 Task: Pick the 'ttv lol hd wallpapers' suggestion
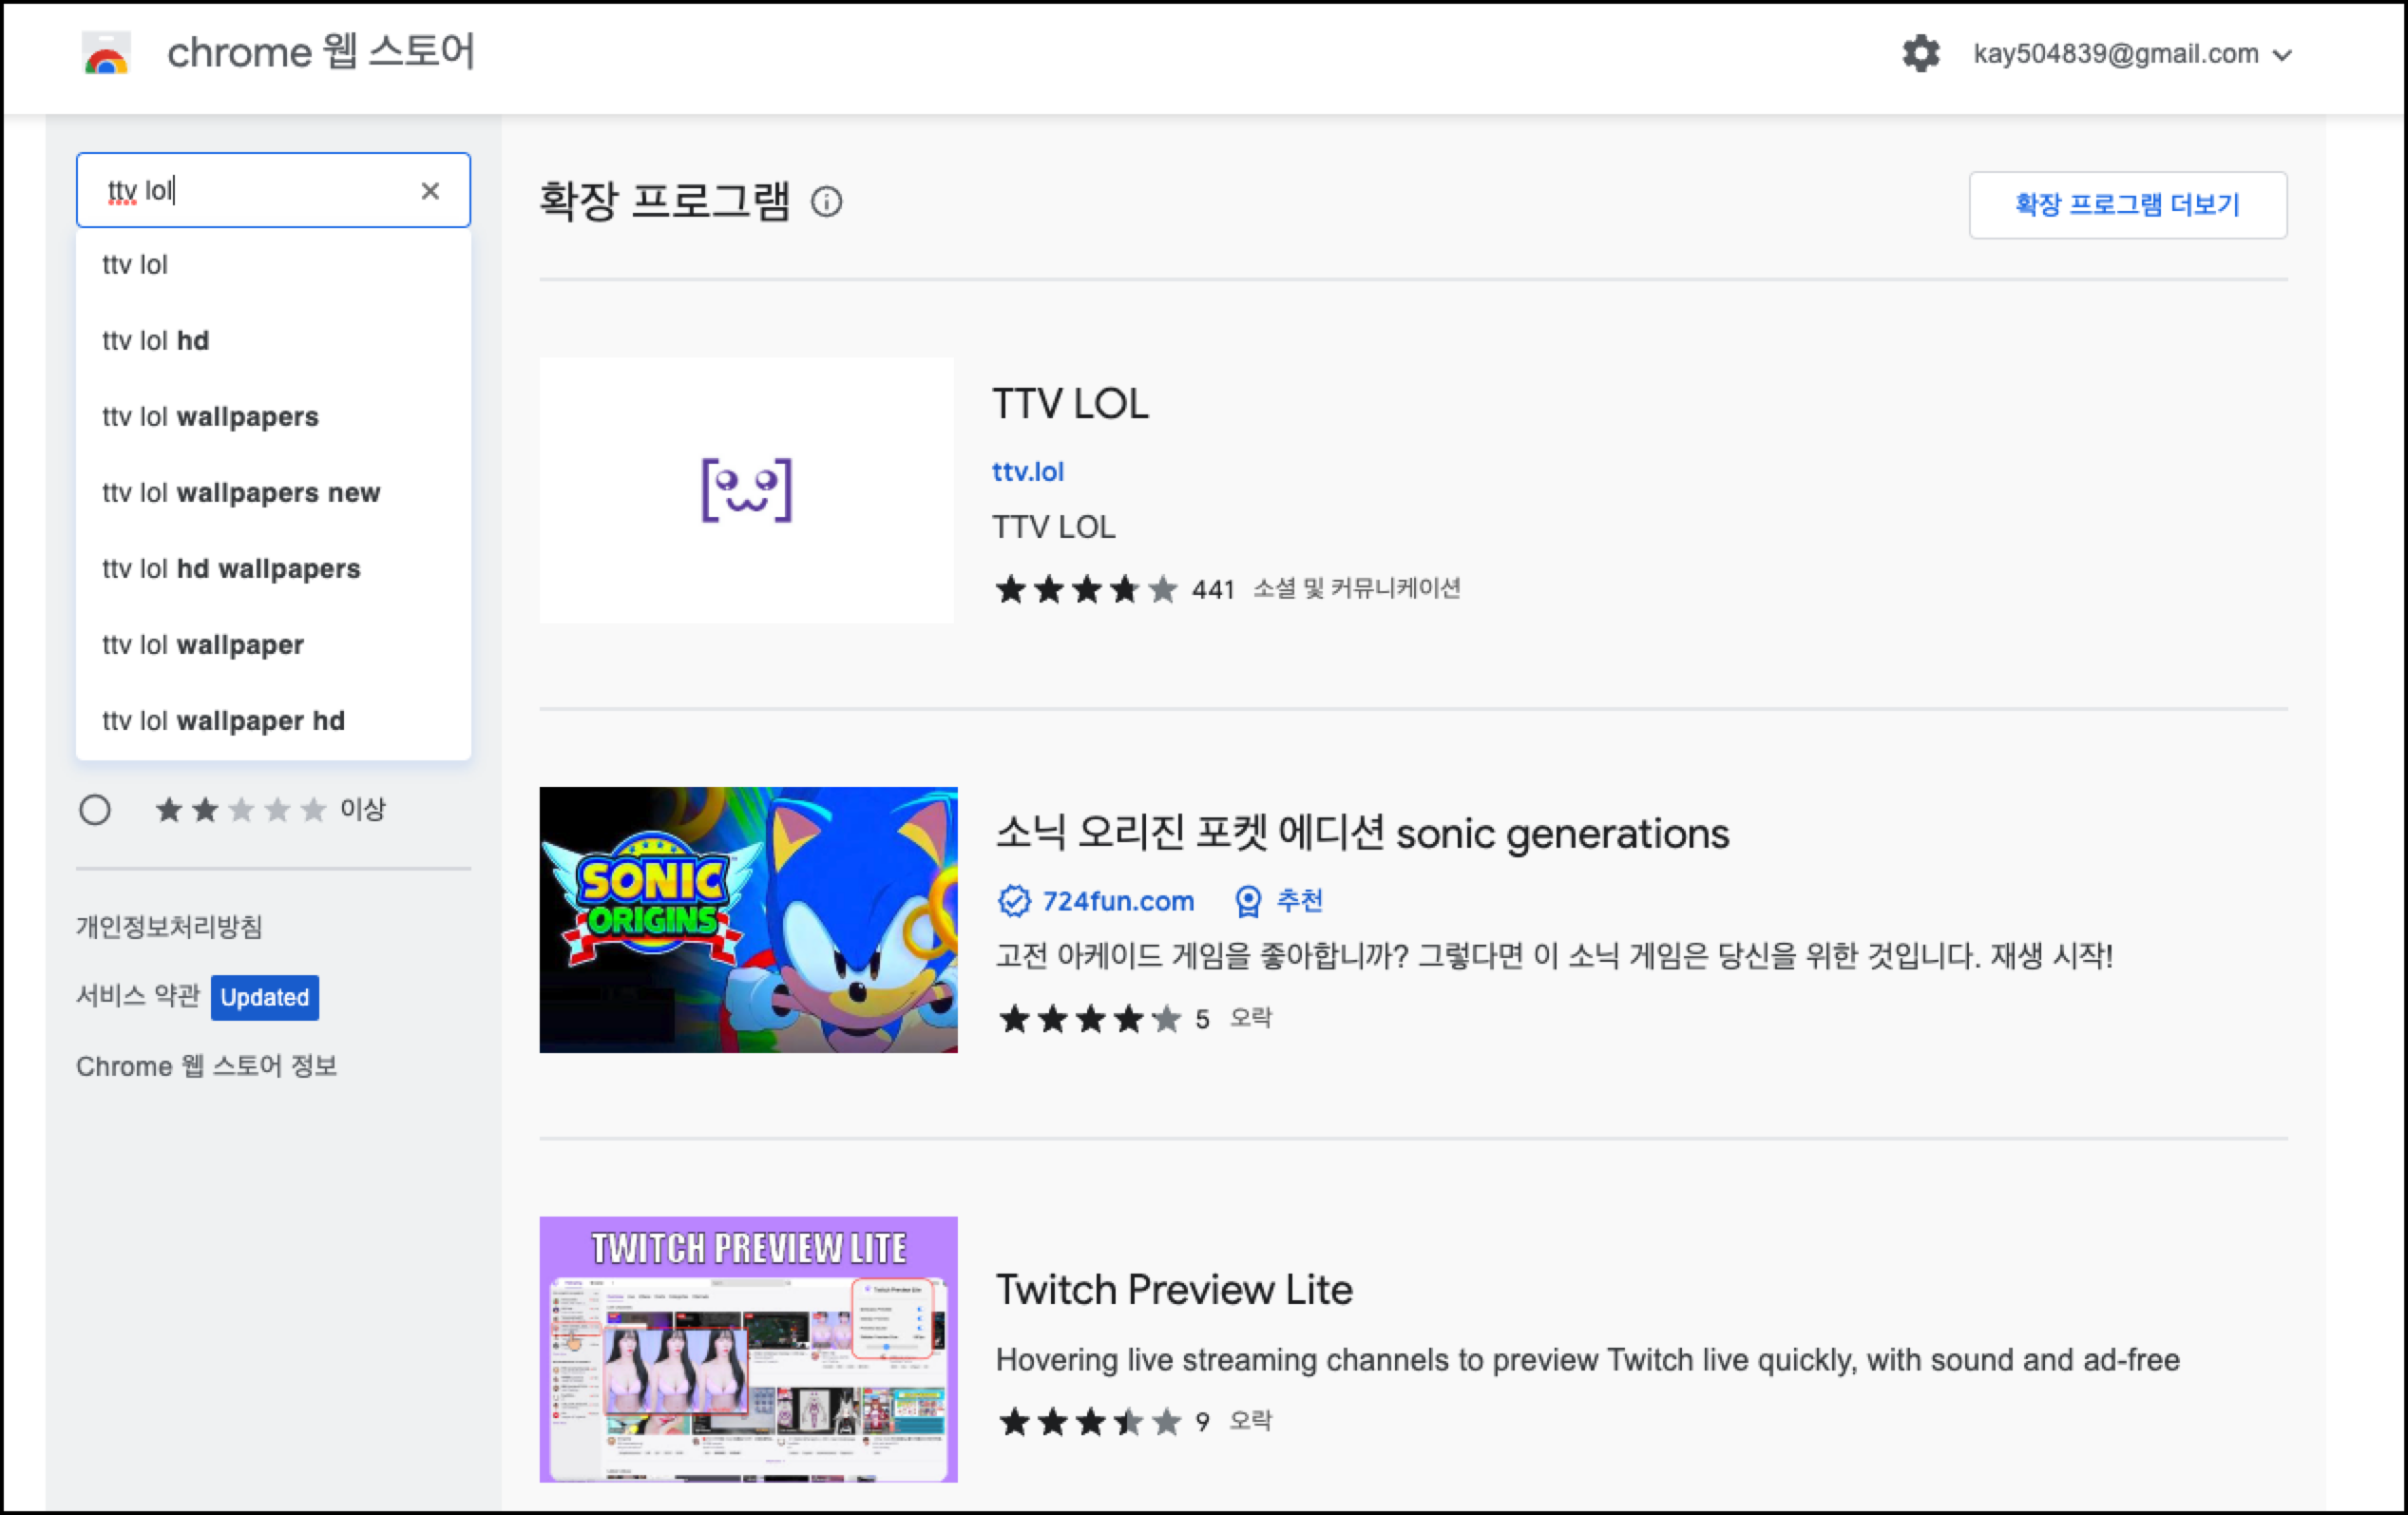pyautogui.click(x=231, y=569)
